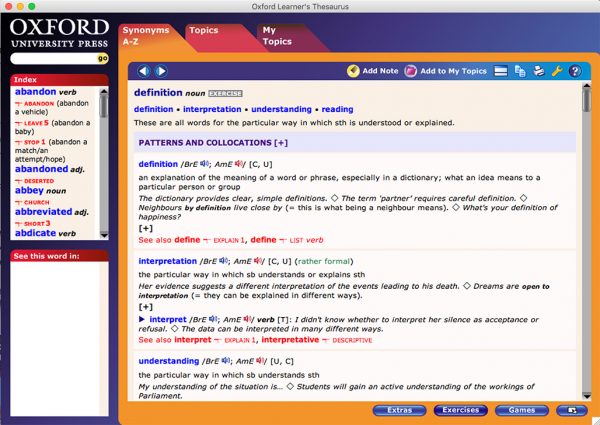Click the Add Note pencil icon
This screenshot has height=425, width=600.
[353, 71]
